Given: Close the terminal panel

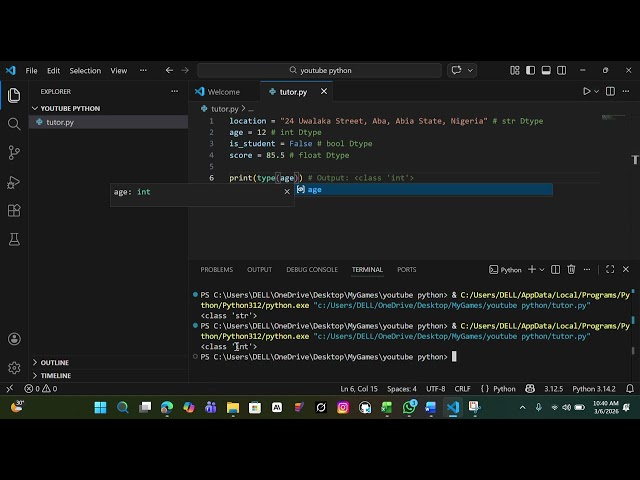Looking at the screenshot, I should click(x=626, y=269).
